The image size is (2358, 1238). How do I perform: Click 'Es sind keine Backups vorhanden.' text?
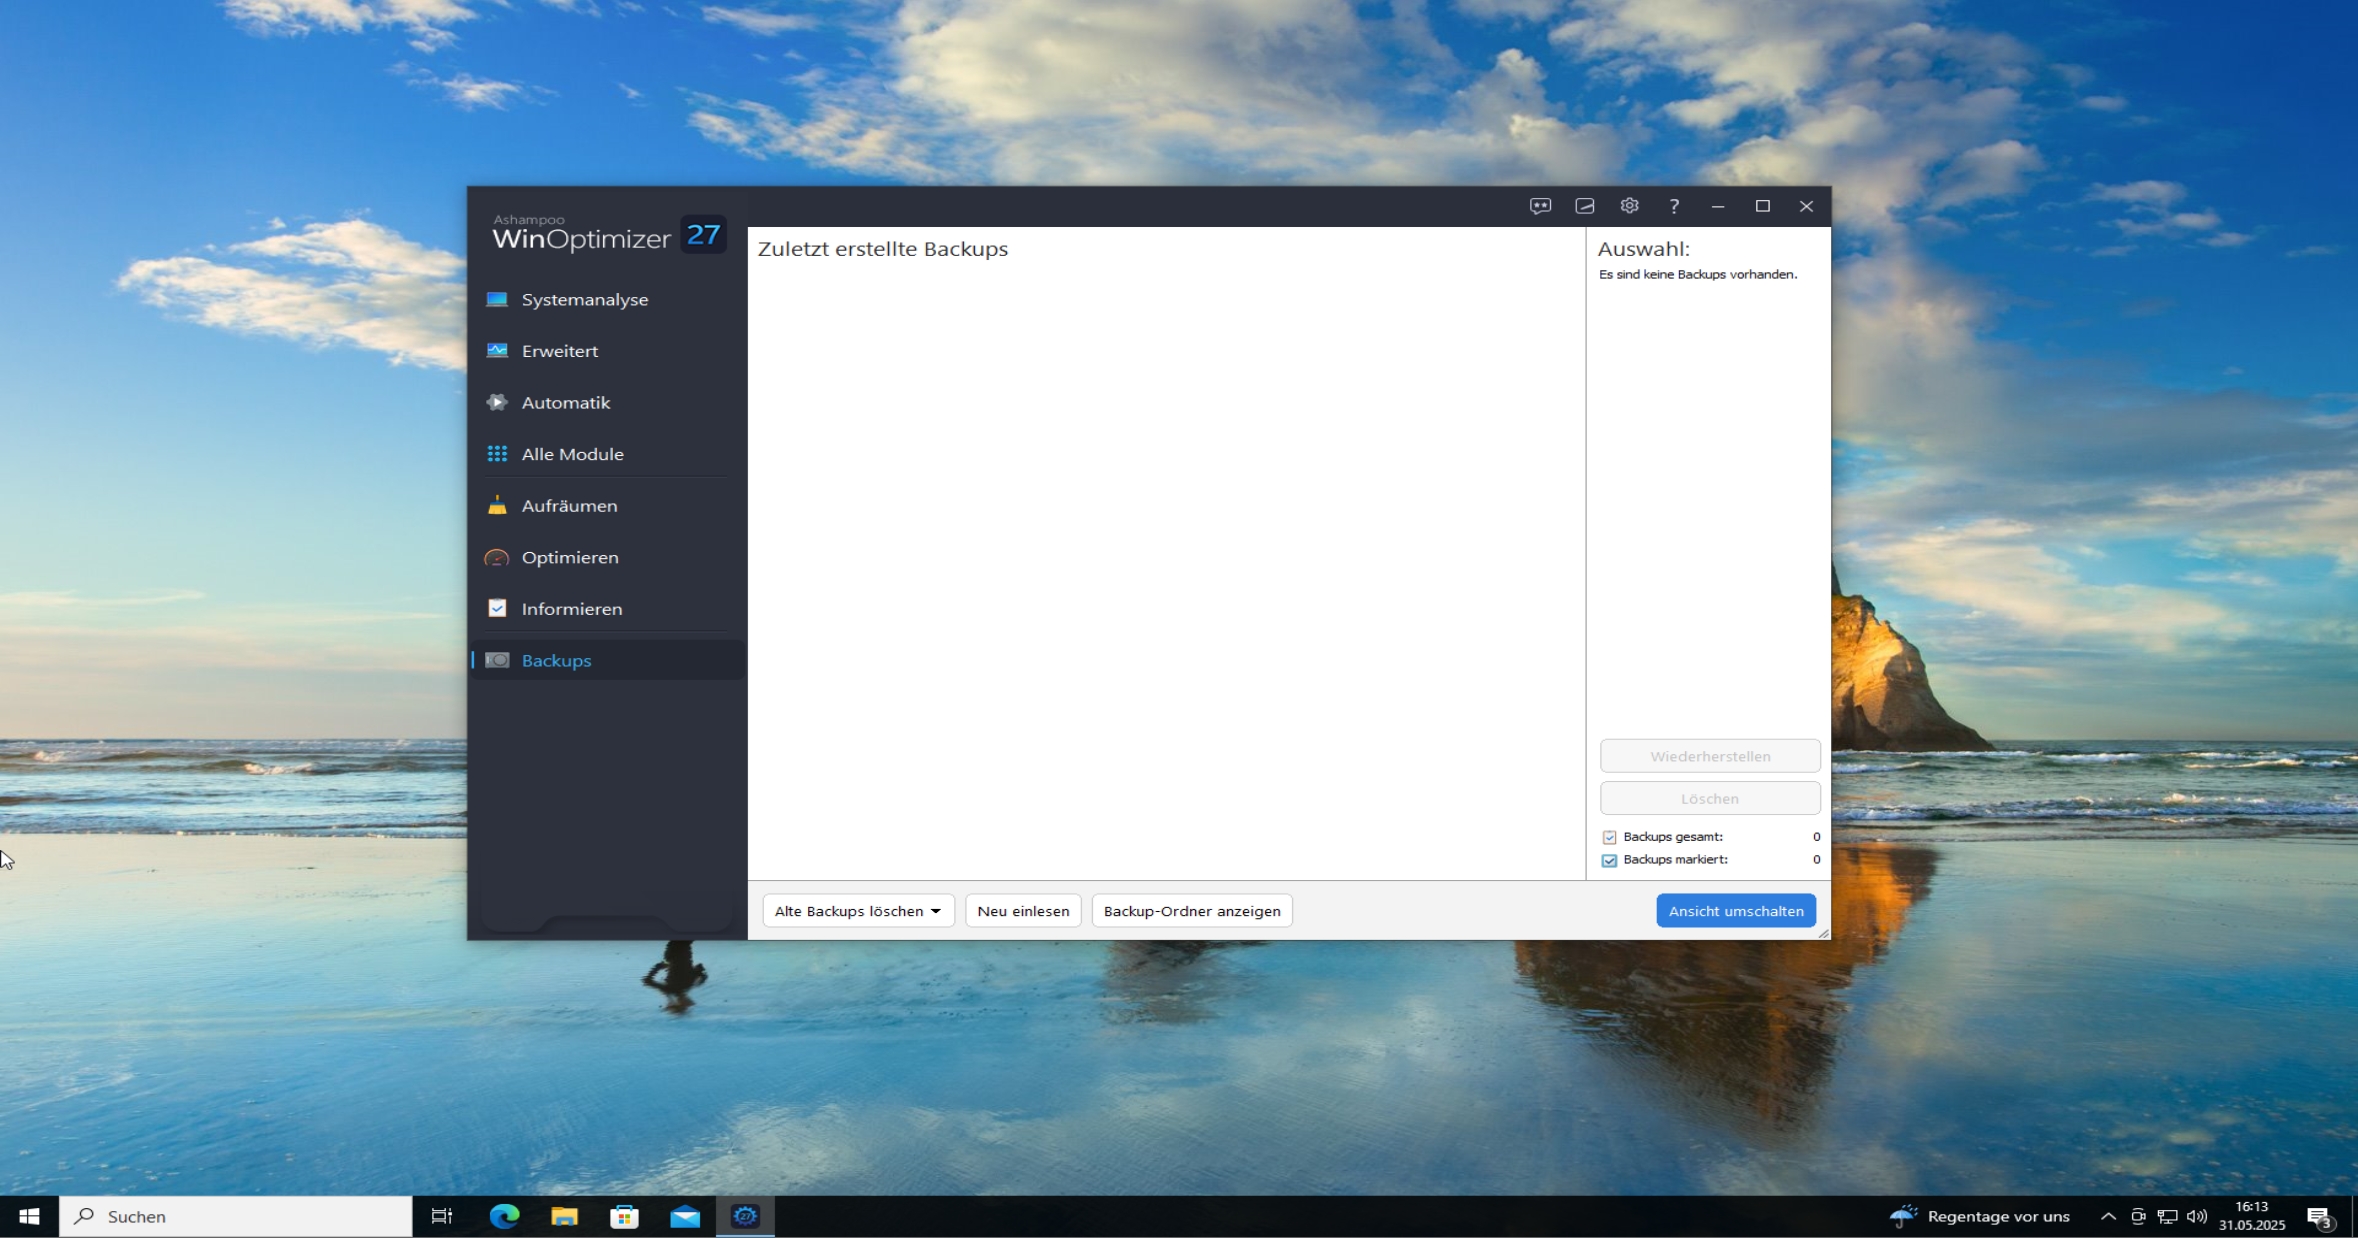click(x=1698, y=274)
